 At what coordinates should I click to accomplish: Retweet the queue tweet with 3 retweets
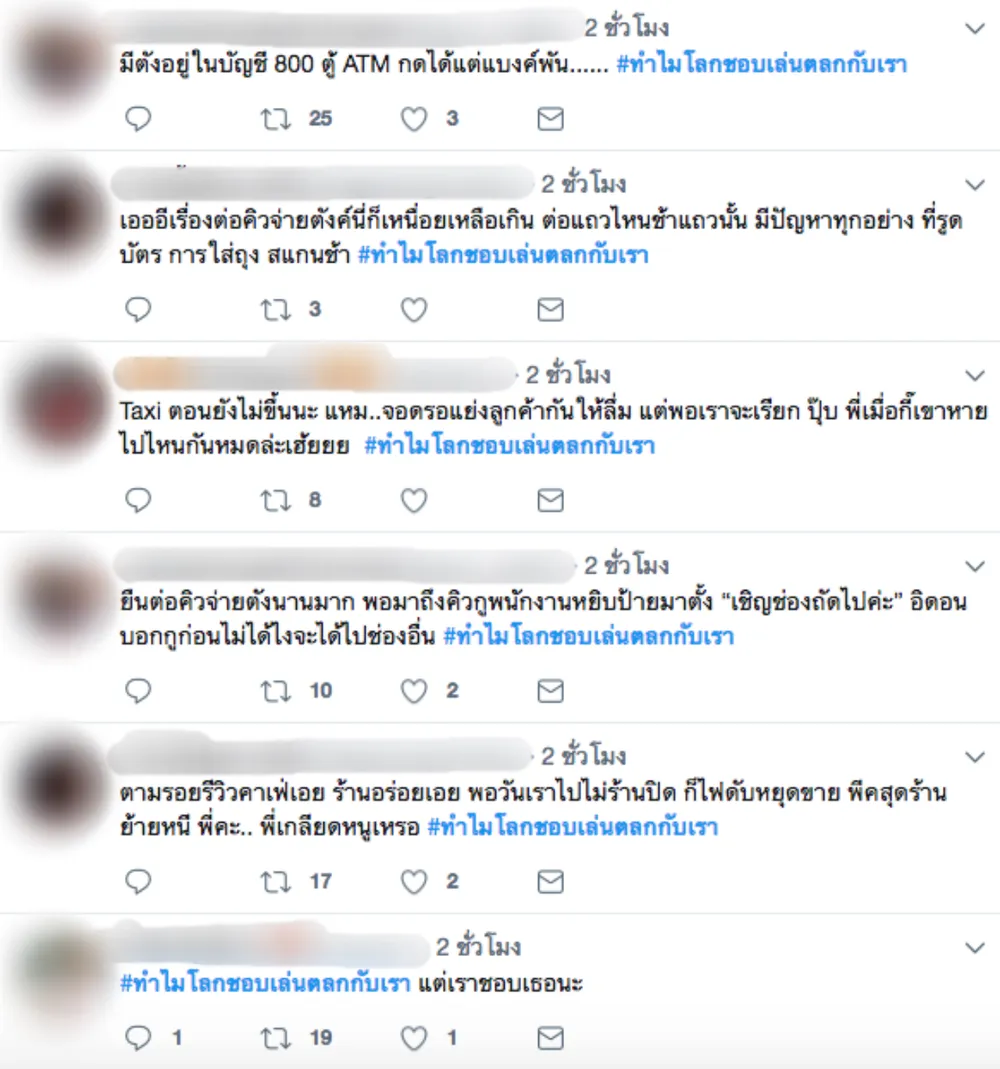coord(276,310)
